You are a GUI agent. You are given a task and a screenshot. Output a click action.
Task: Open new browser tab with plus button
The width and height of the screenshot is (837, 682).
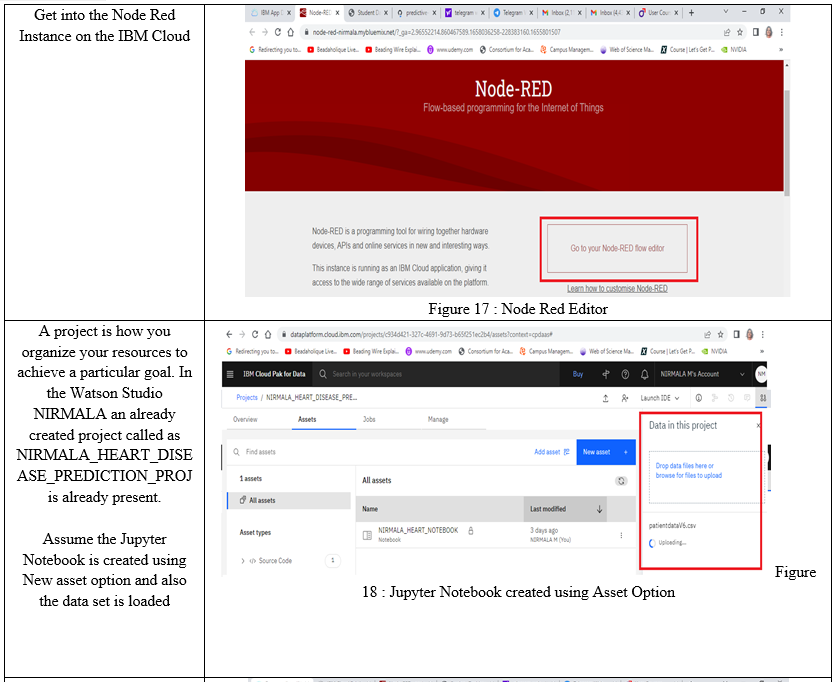(x=691, y=12)
